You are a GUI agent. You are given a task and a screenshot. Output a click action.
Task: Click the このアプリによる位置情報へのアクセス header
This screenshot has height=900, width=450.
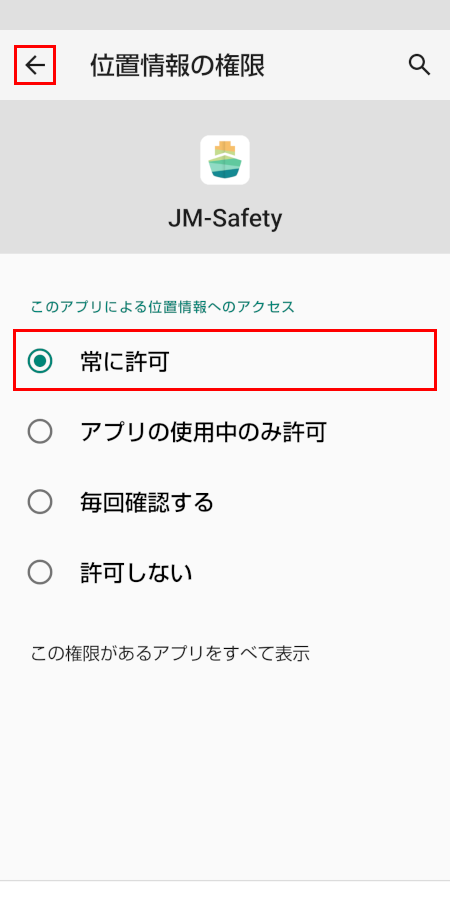coord(162,307)
